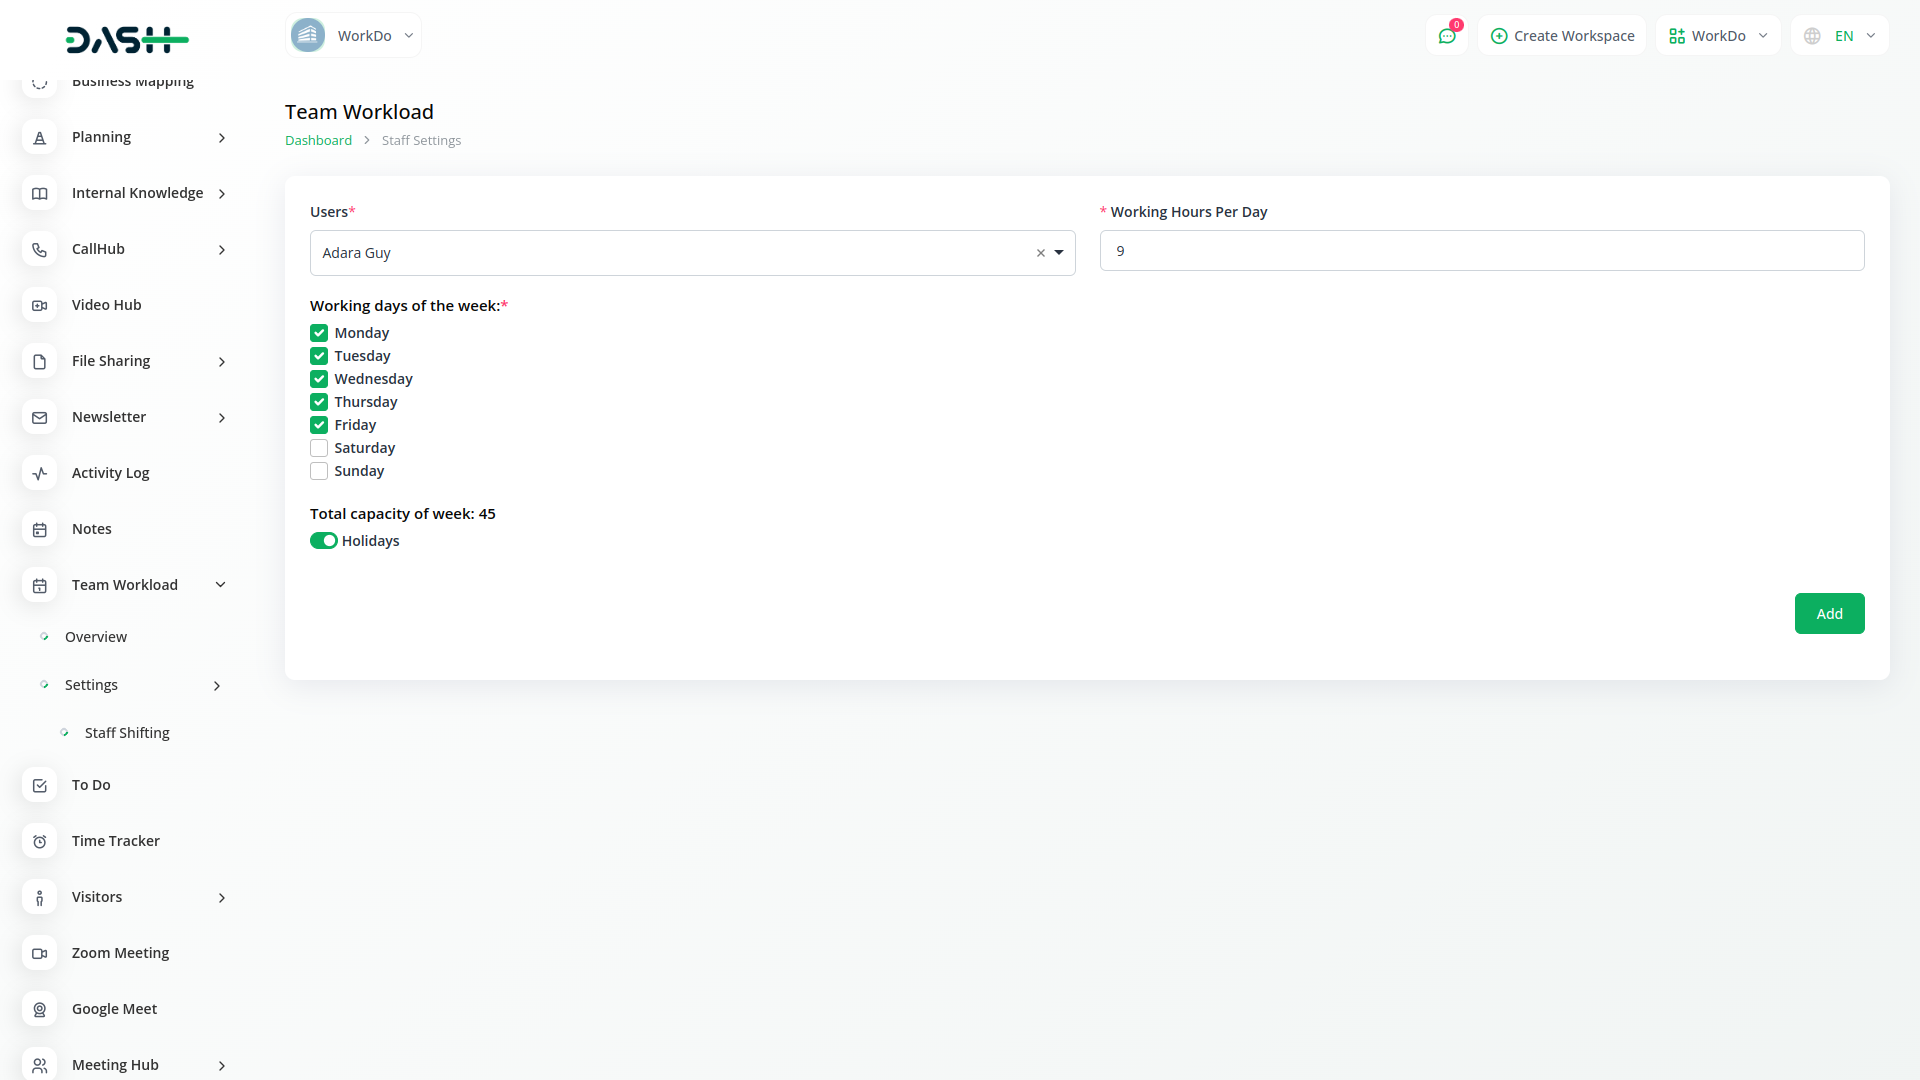Collapse the Team Workload menu
This screenshot has height=1080, width=1920.
(221, 585)
